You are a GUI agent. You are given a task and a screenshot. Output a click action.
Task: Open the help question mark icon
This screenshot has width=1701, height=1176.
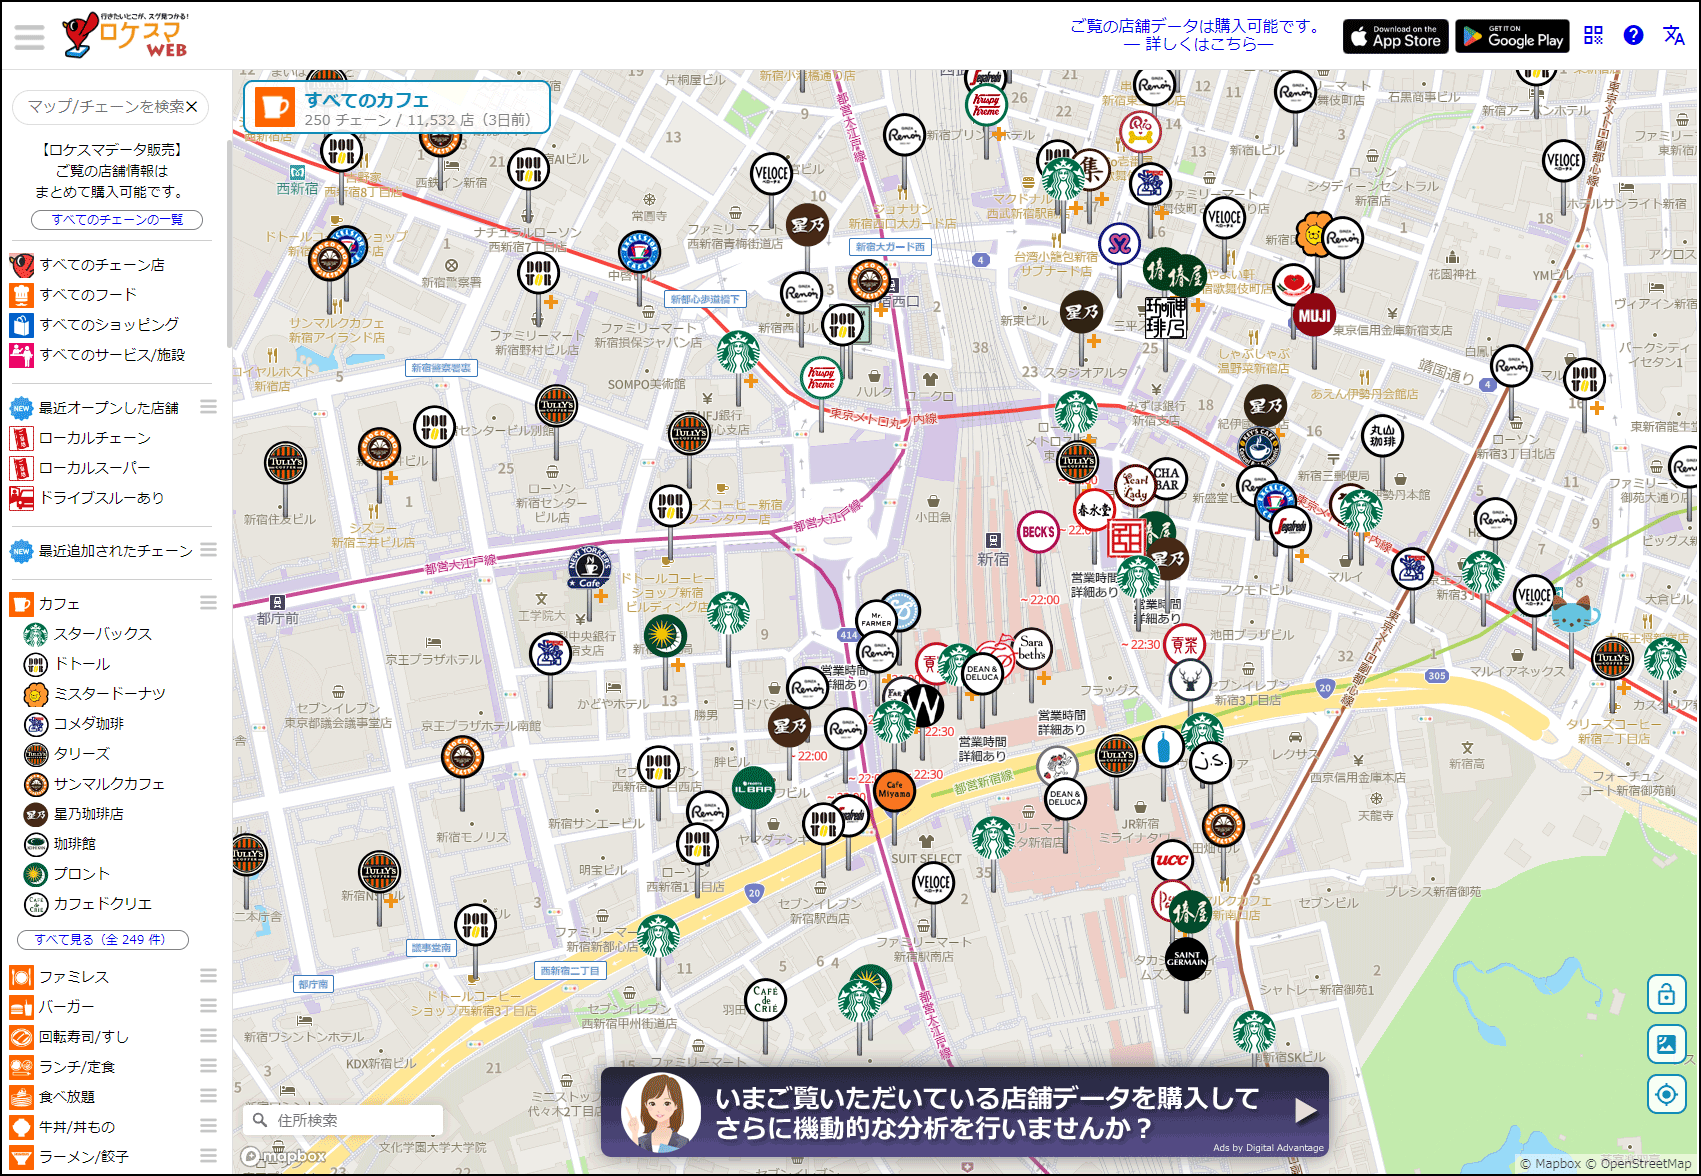[x=1633, y=35]
